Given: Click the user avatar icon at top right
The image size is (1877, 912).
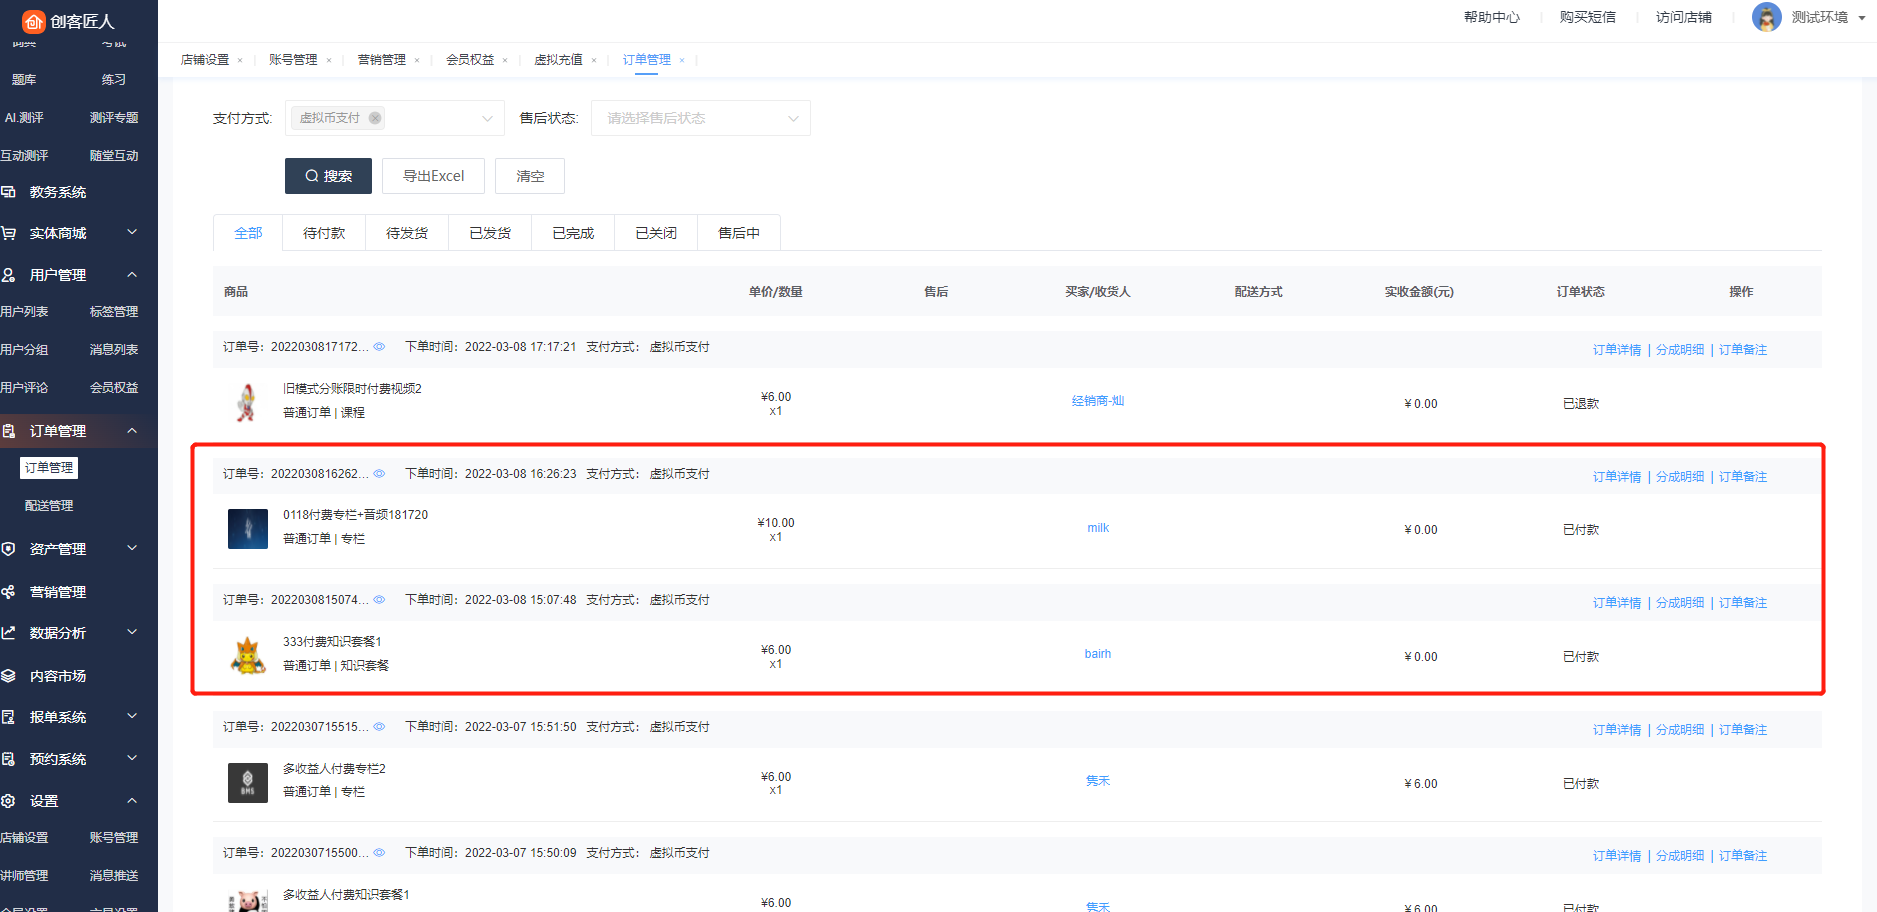Looking at the screenshot, I should click(x=1766, y=17).
